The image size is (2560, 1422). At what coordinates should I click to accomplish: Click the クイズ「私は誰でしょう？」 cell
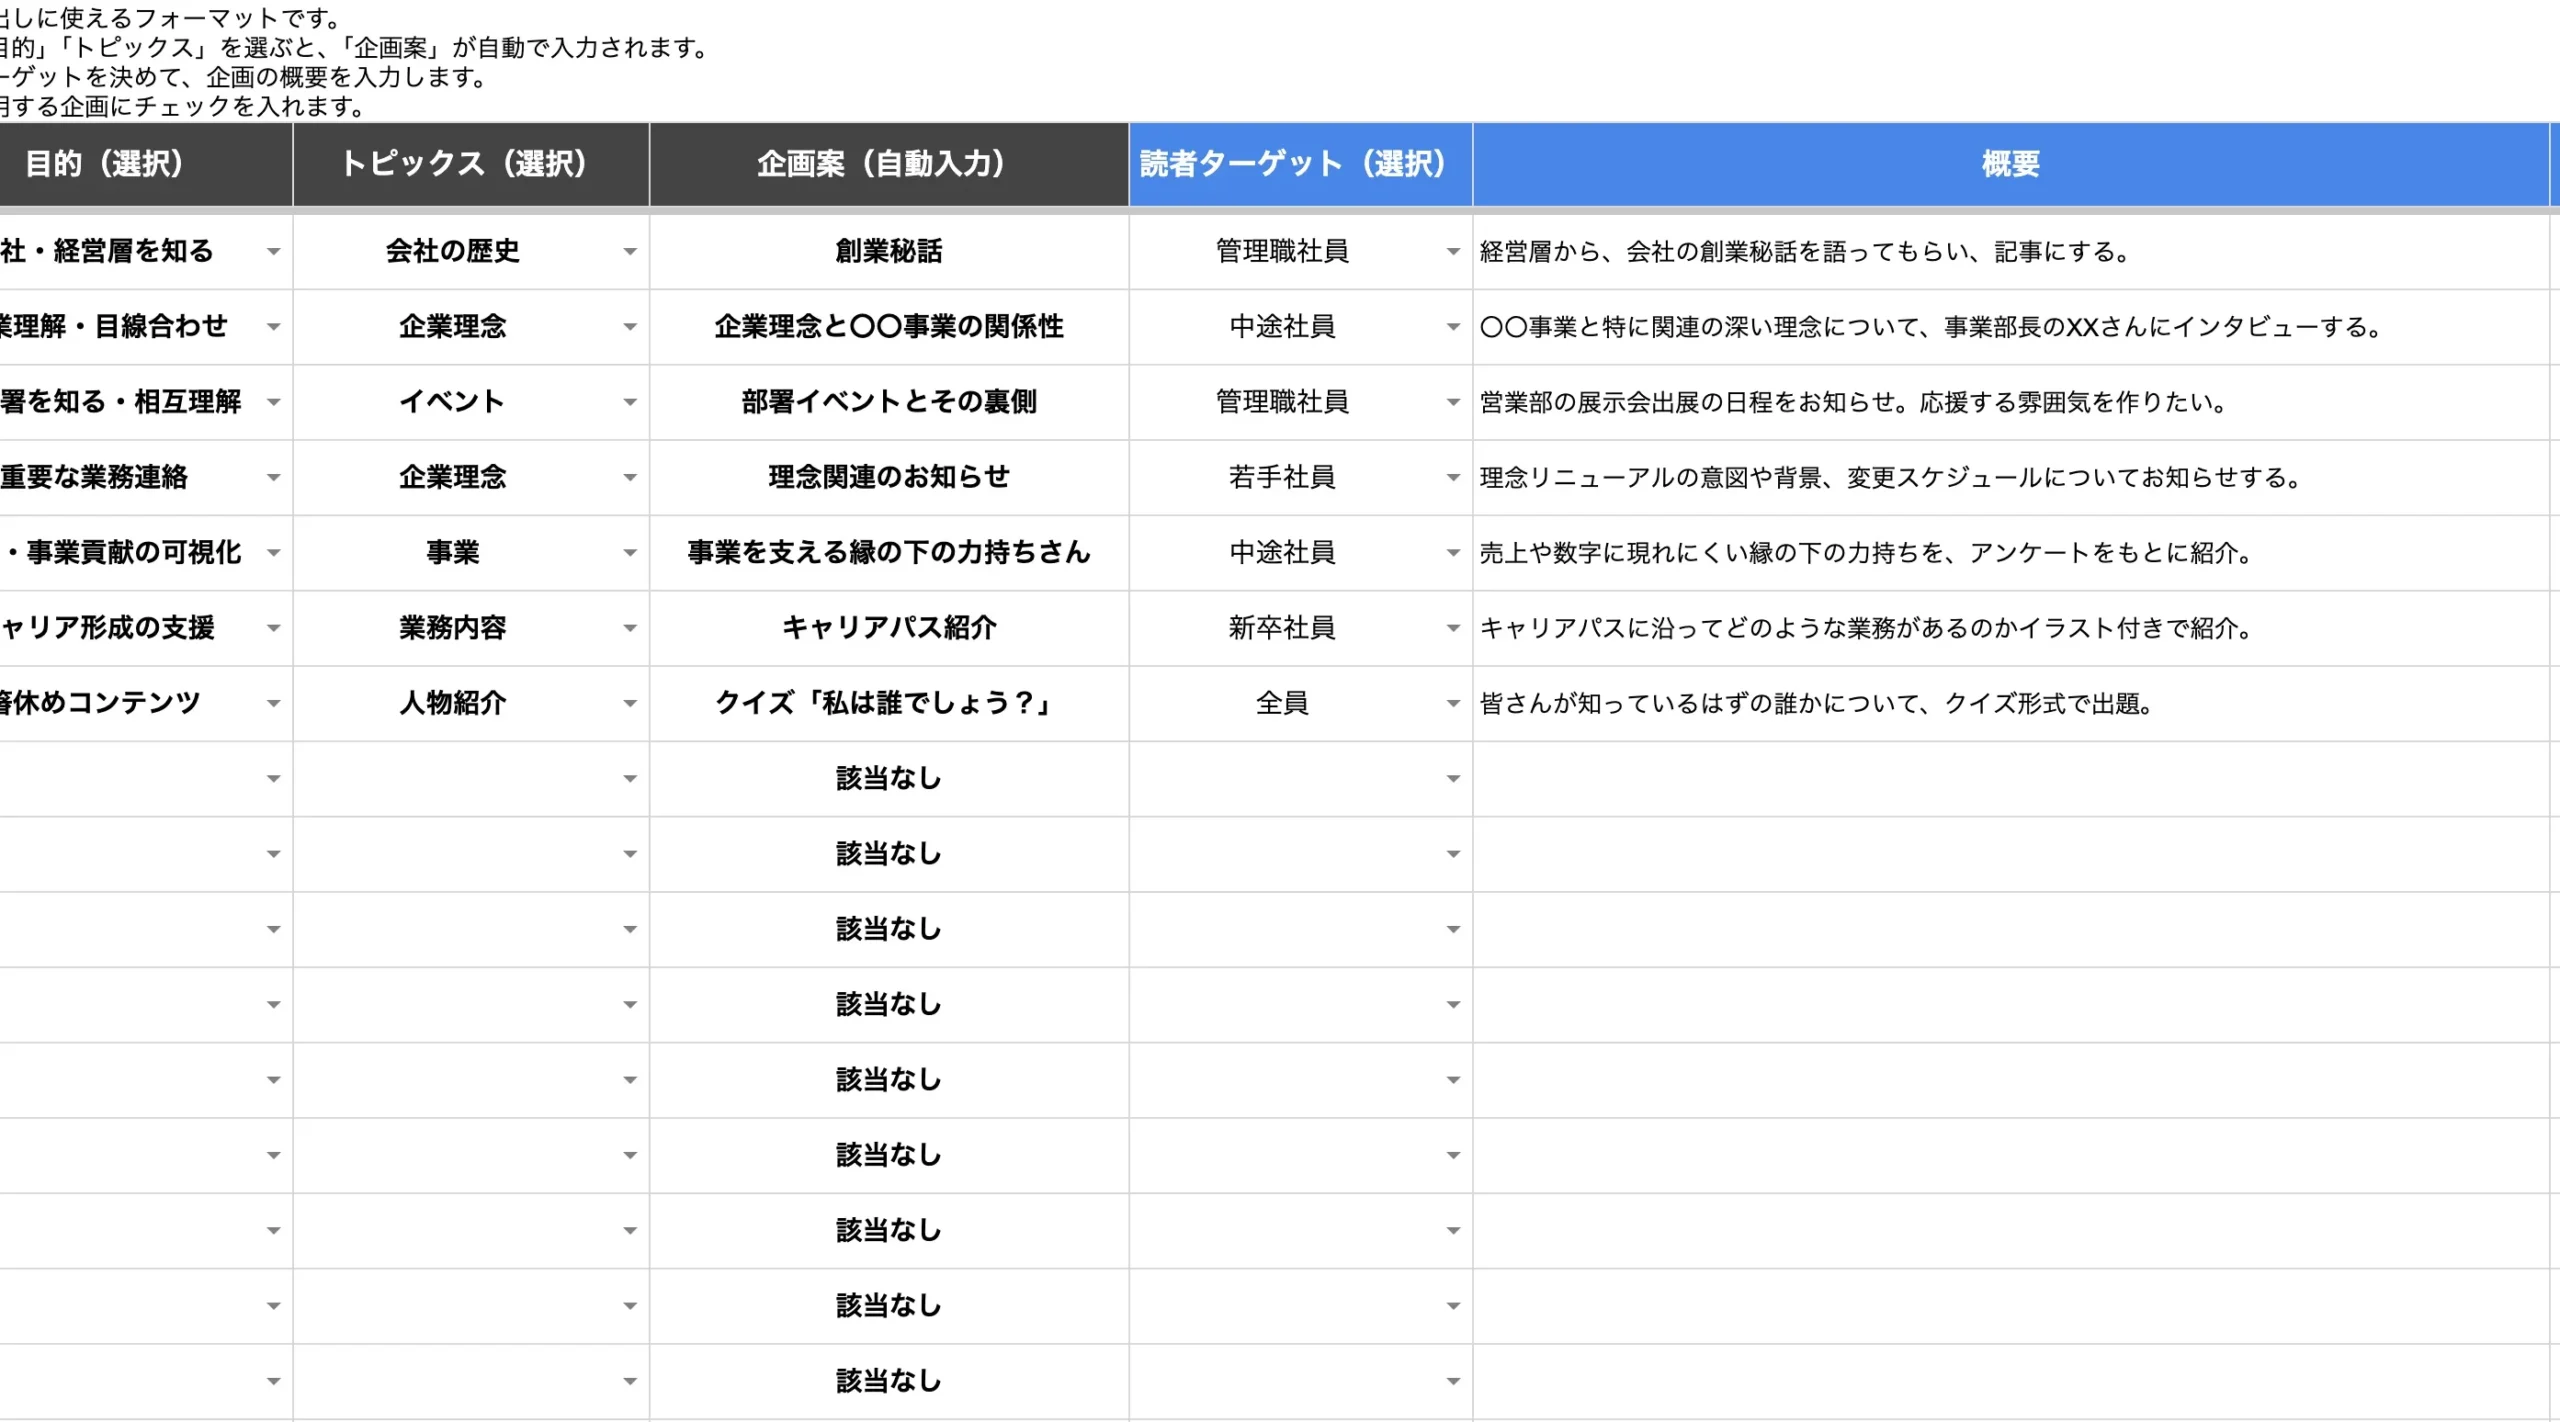(x=889, y=704)
